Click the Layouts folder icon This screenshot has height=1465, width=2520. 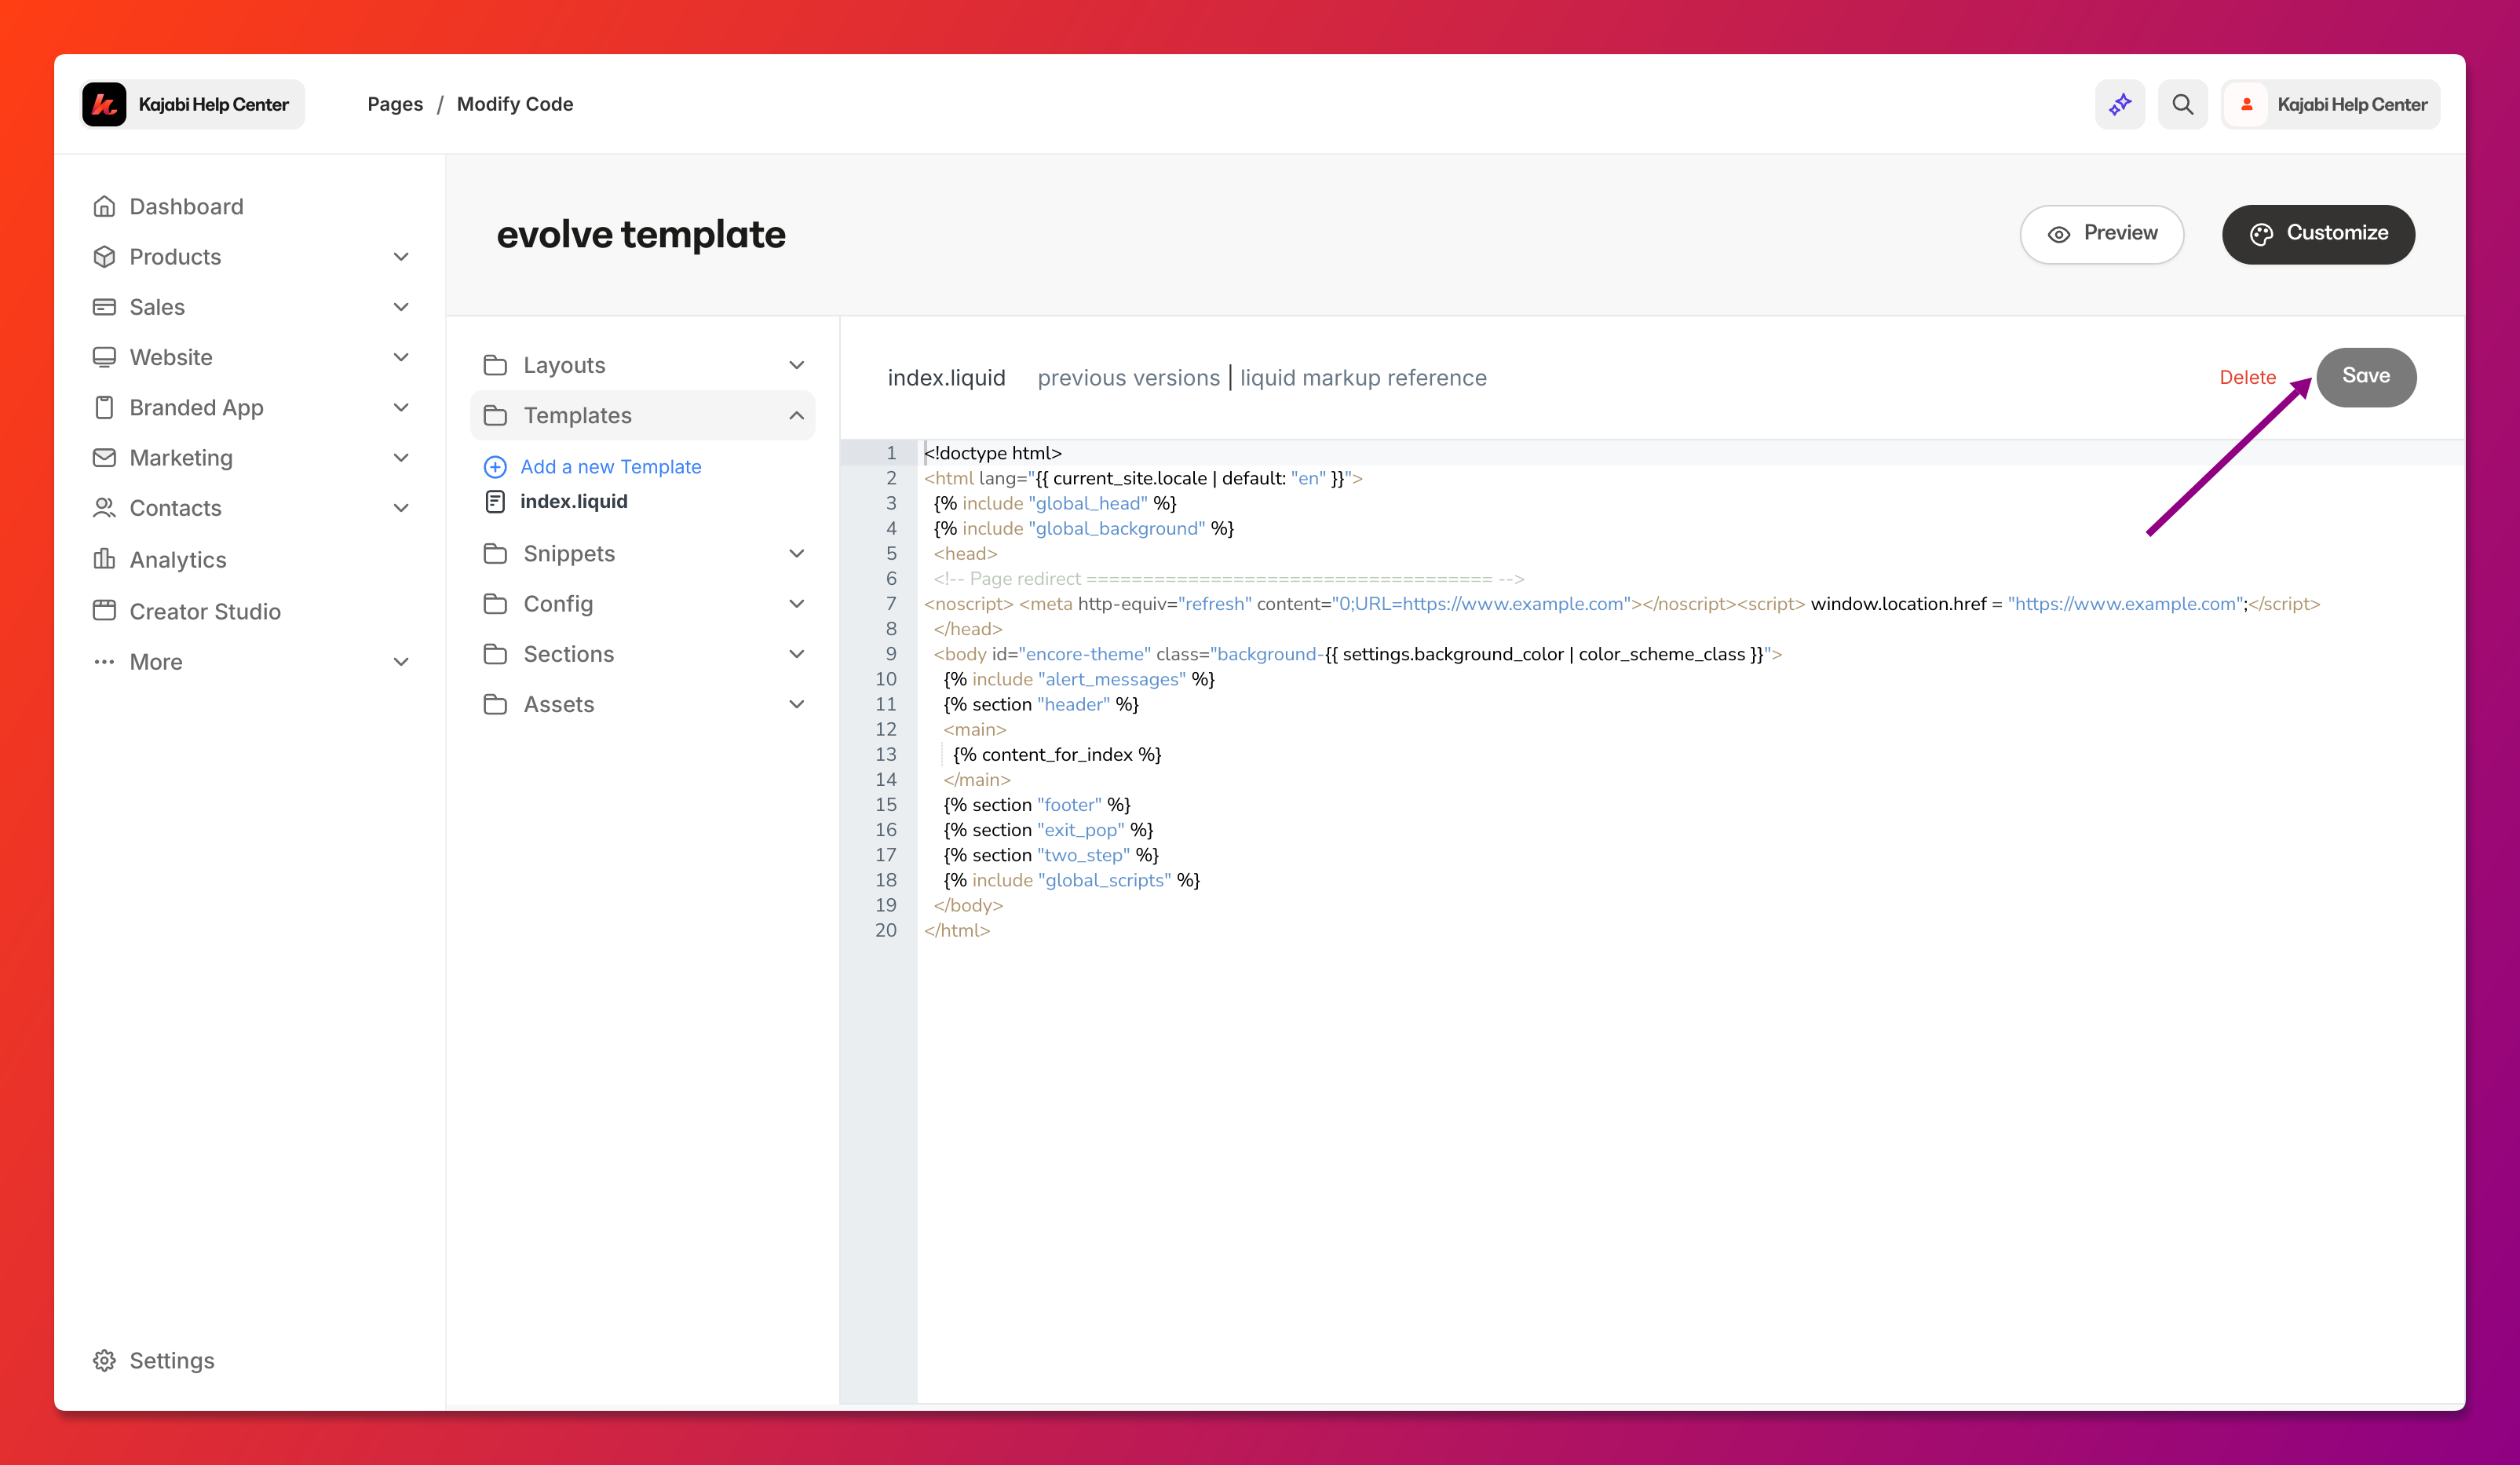(495, 365)
